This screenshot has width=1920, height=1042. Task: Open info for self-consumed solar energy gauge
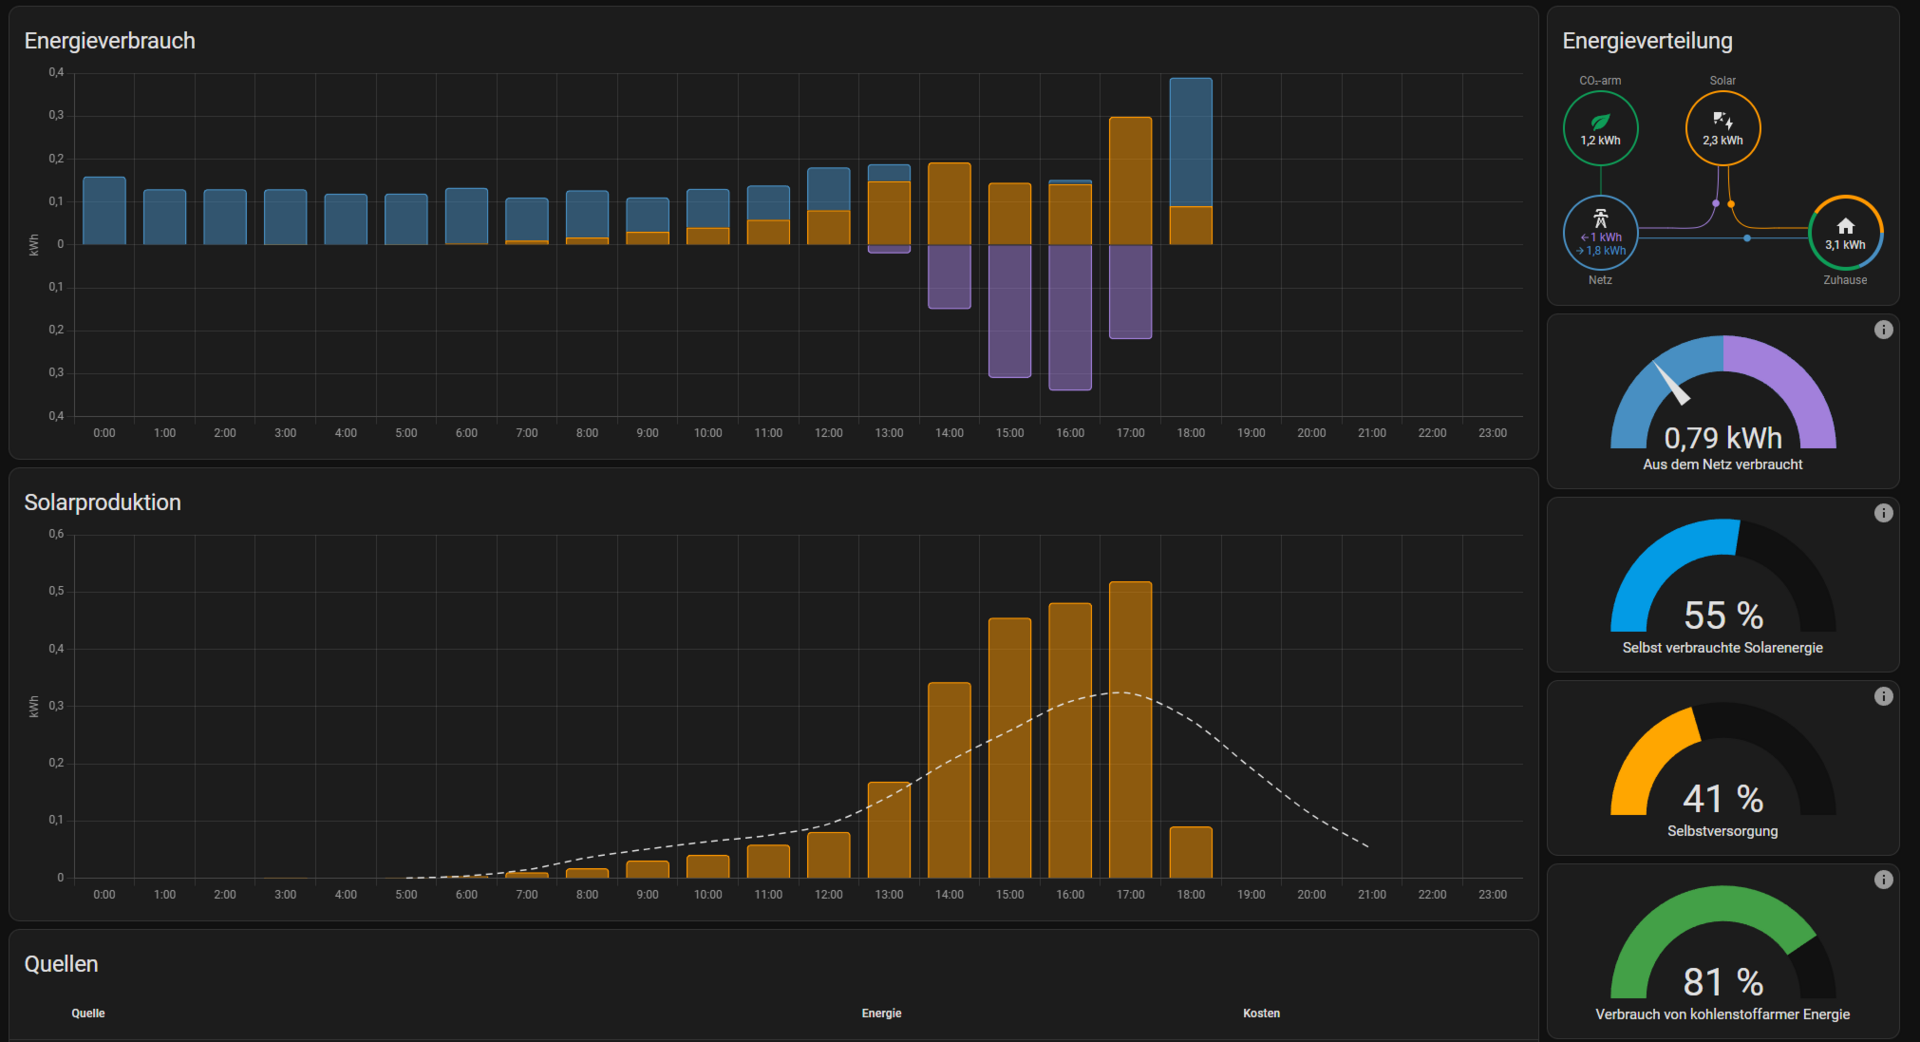pyautogui.click(x=1883, y=513)
